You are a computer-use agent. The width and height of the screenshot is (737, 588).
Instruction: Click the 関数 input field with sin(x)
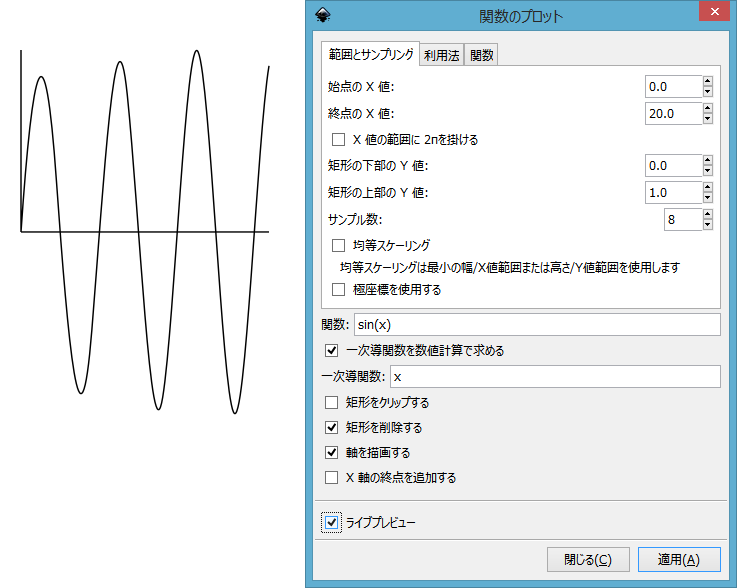coord(537,325)
